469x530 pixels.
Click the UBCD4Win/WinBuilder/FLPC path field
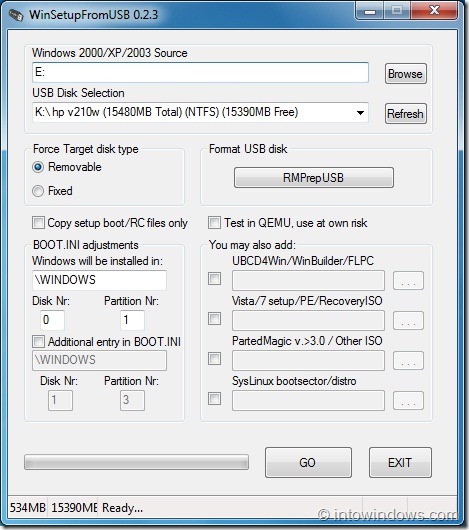[x=308, y=280]
